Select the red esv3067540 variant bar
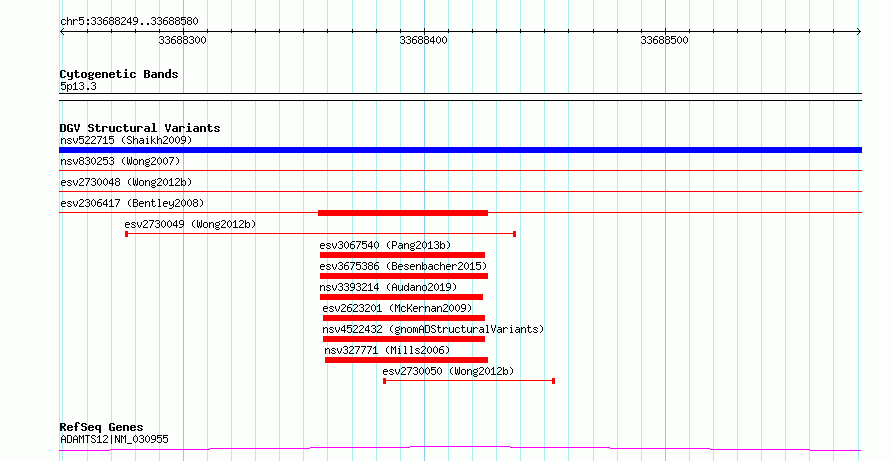Image resolution: width=890 pixels, height=461 pixels. (x=402, y=255)
